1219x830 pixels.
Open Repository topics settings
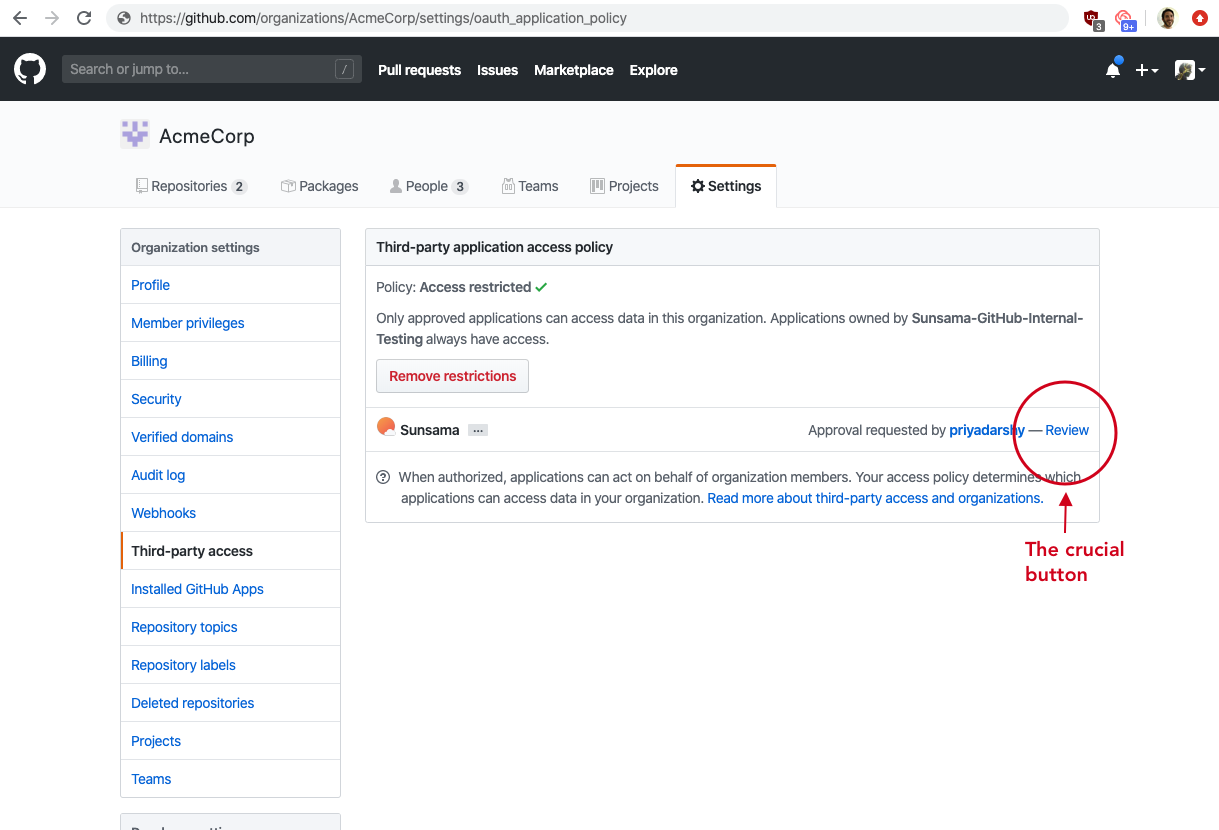coord(230,627)
